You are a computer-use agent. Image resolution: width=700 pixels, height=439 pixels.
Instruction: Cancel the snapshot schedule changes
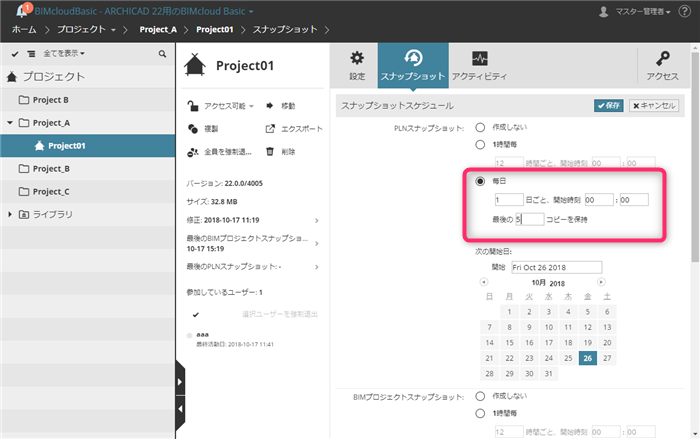point(654,105)
